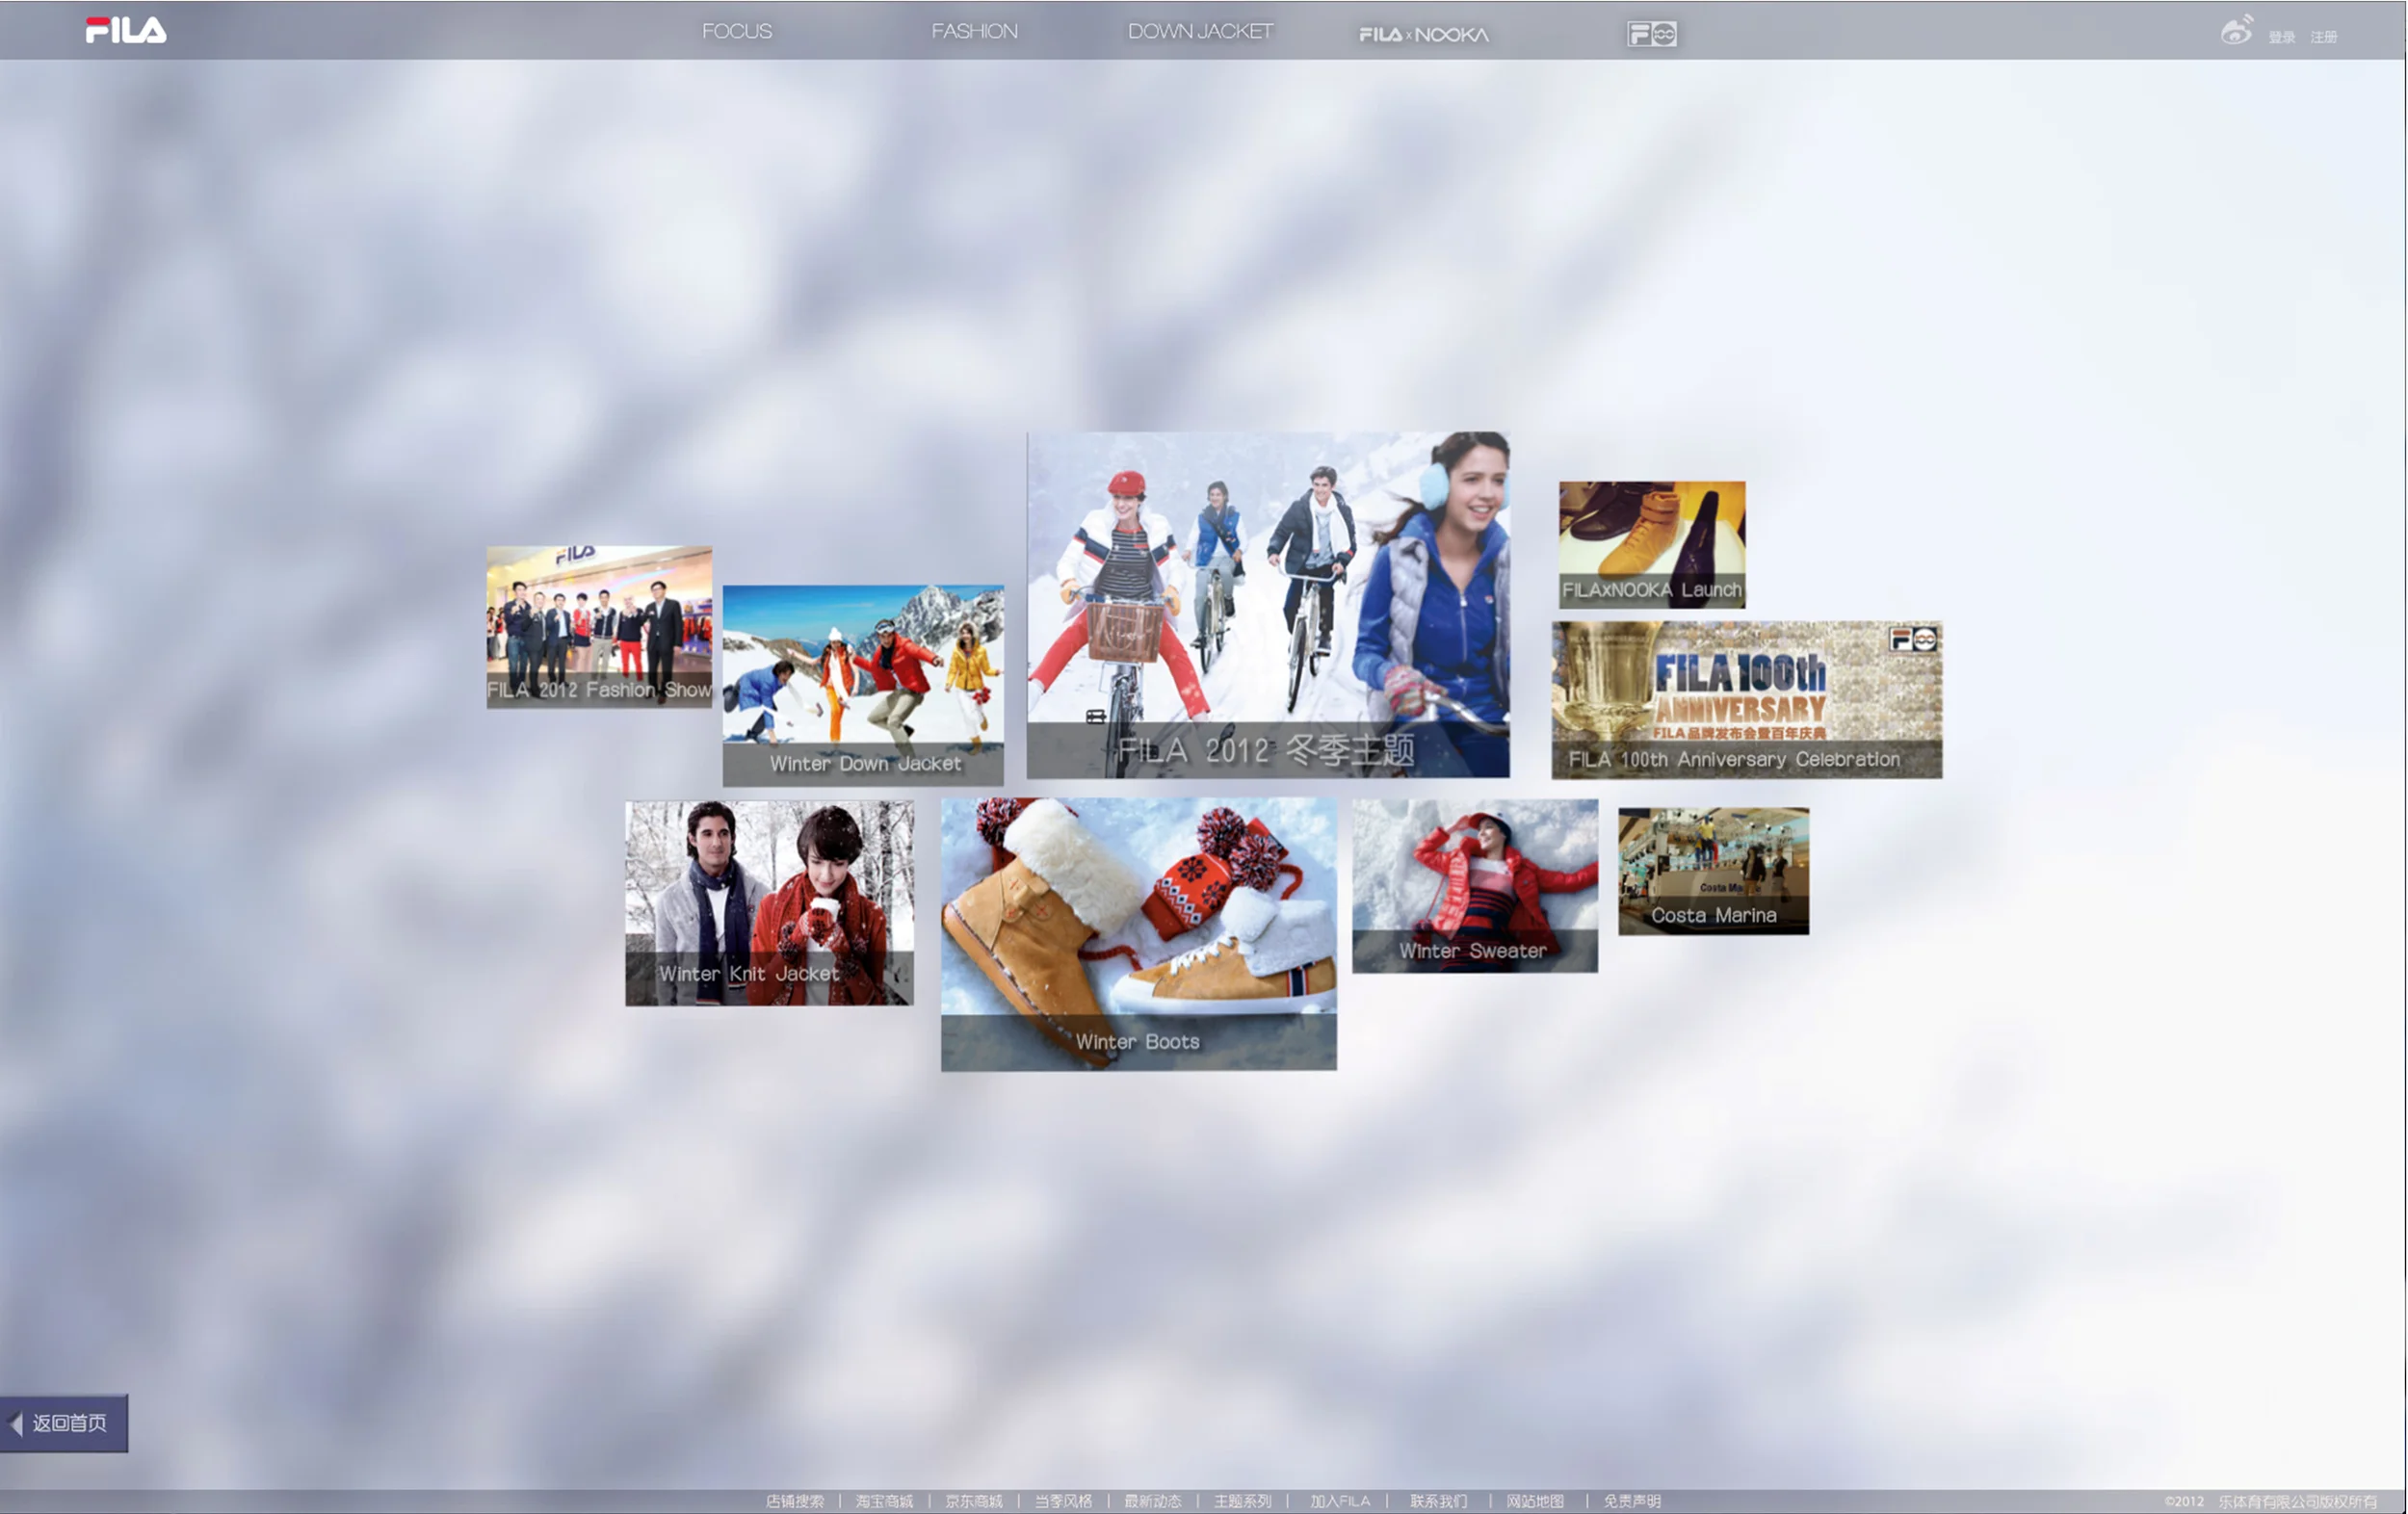Open the Winter Knit Jacket thumbnail
This screenshot has height=1514, width=2408.
769,903
